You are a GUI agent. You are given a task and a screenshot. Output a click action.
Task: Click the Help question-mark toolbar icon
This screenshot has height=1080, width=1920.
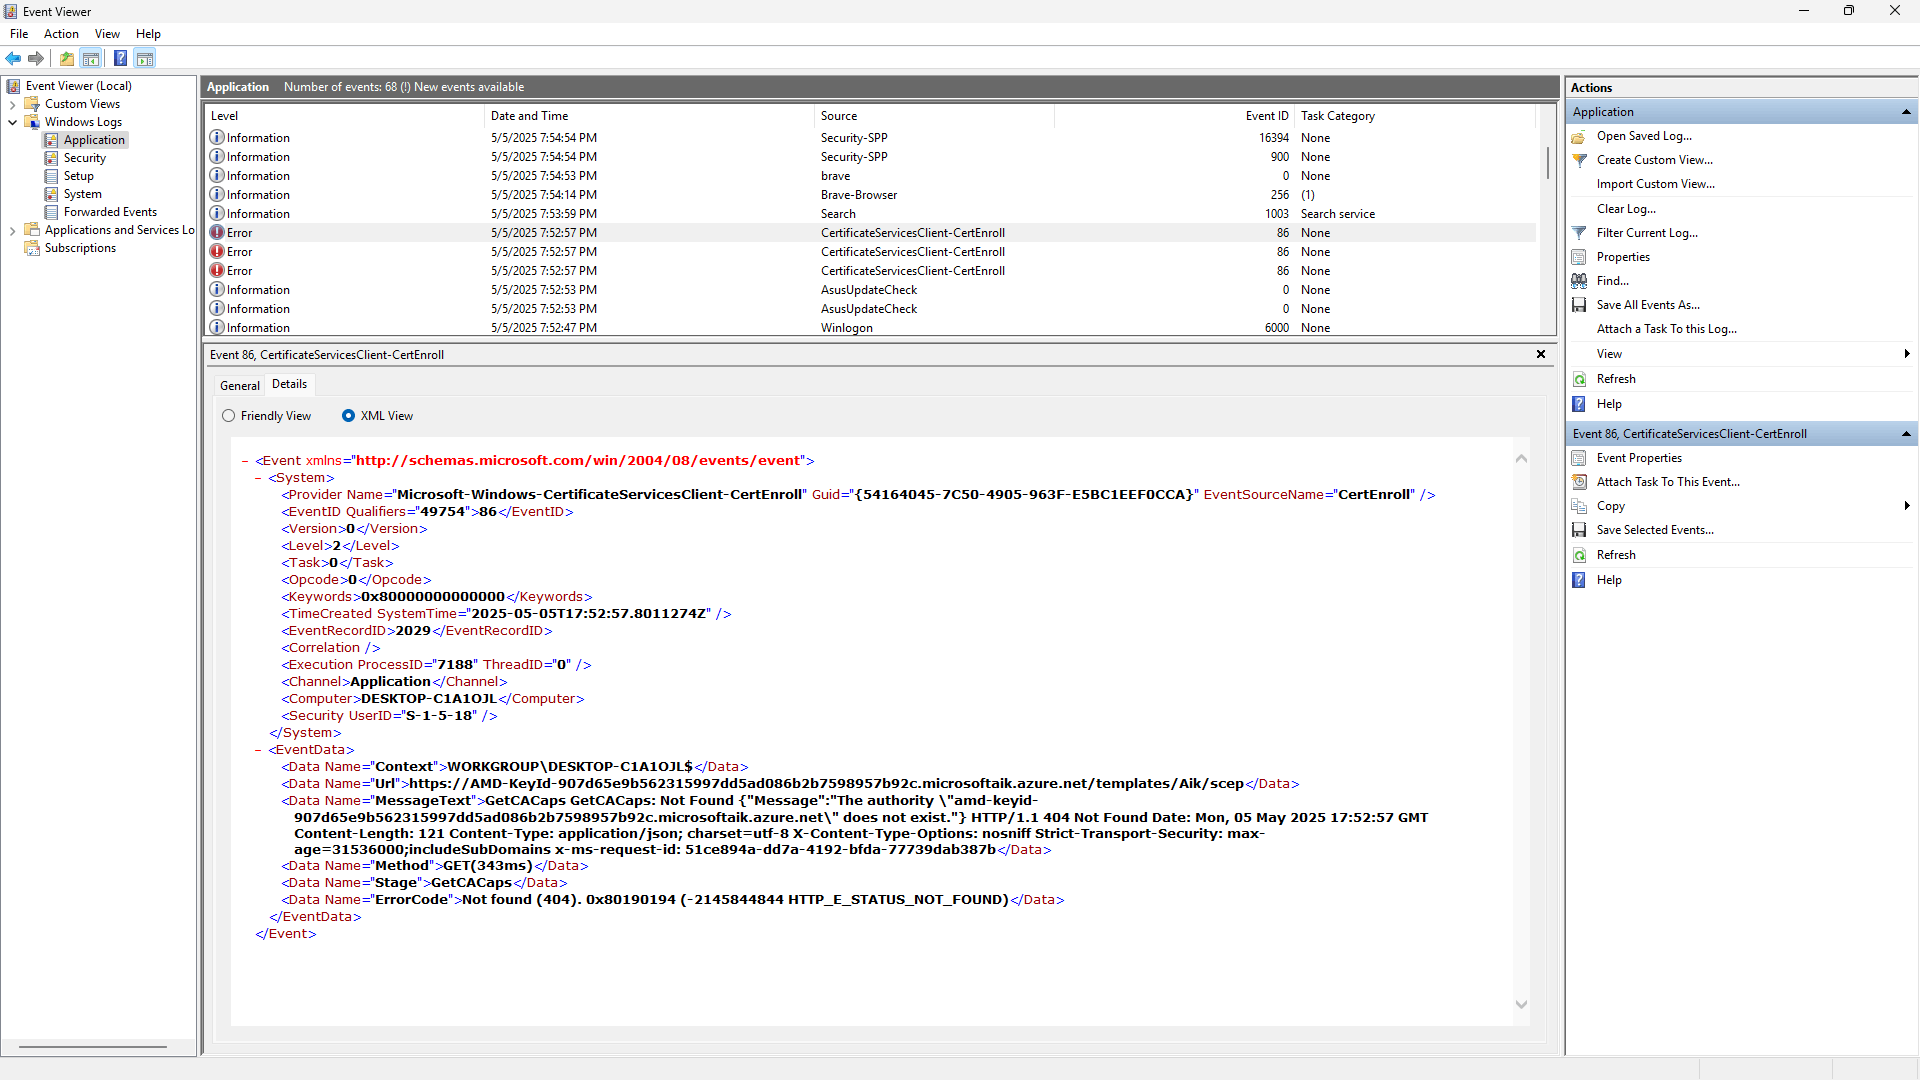click(x=120, y=58)
